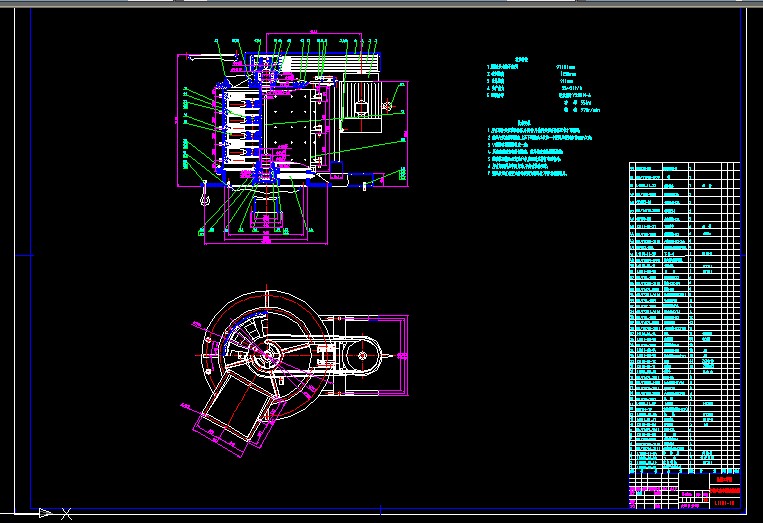This screenshot has width=763, height=523.
Task: Click the "970r/min" speed value text
Action: click(590, 110)
